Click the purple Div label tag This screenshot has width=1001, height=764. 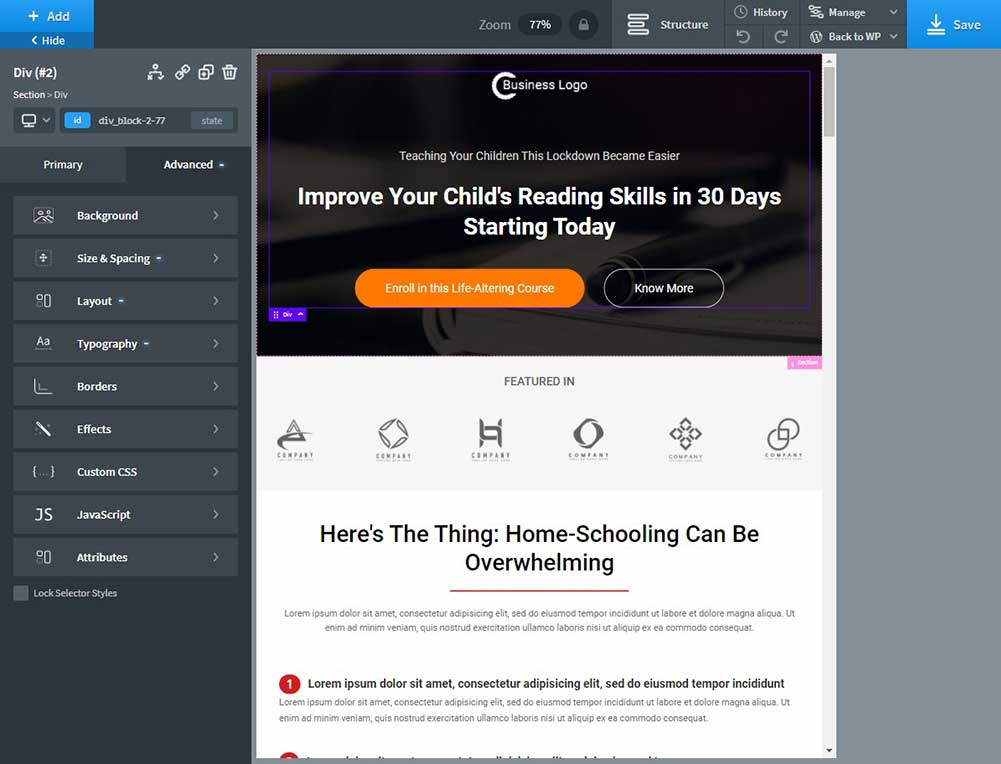(287, 315)
